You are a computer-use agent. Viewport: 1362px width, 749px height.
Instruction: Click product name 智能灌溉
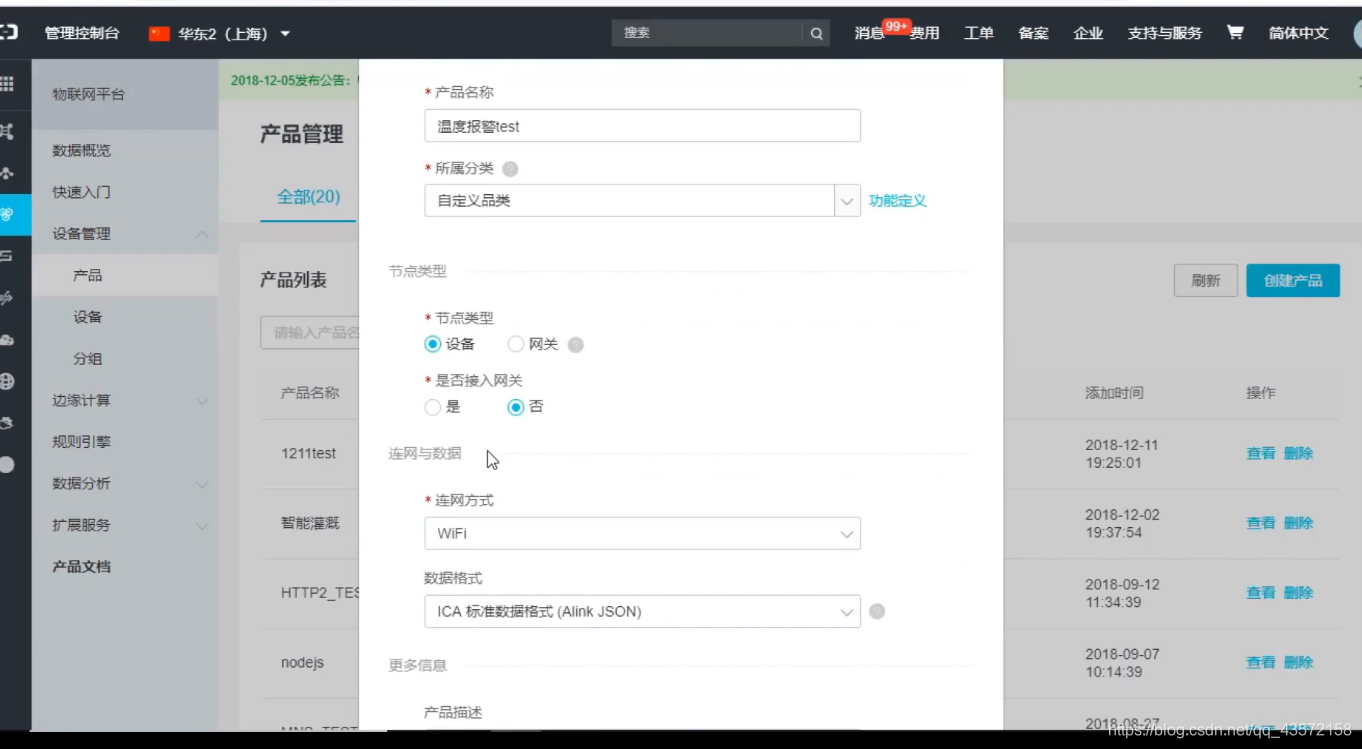pos(310,523)
